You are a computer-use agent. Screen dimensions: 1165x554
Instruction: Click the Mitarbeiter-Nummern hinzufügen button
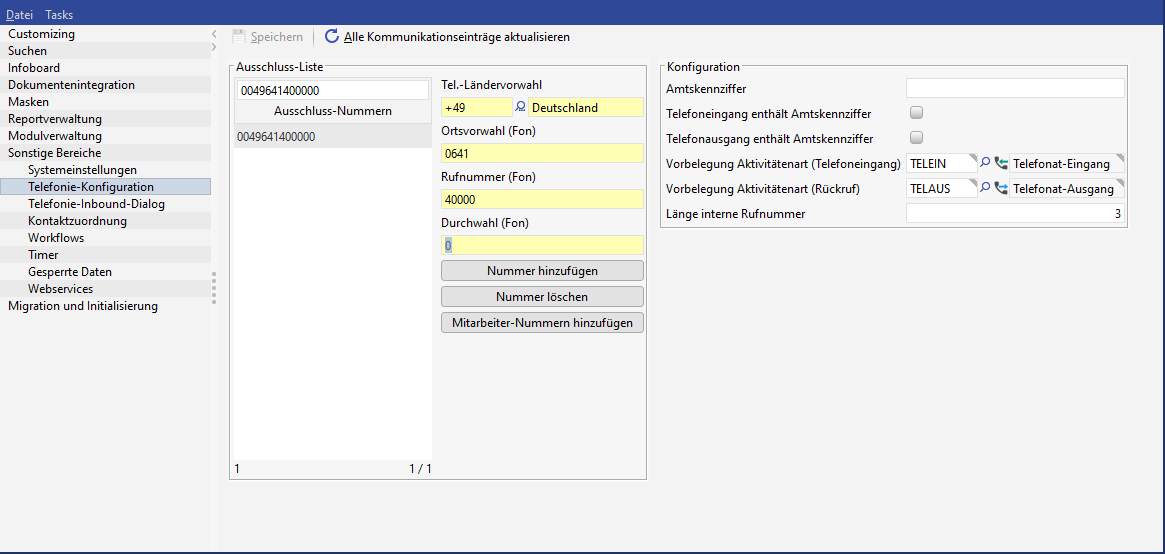[542, 322]
